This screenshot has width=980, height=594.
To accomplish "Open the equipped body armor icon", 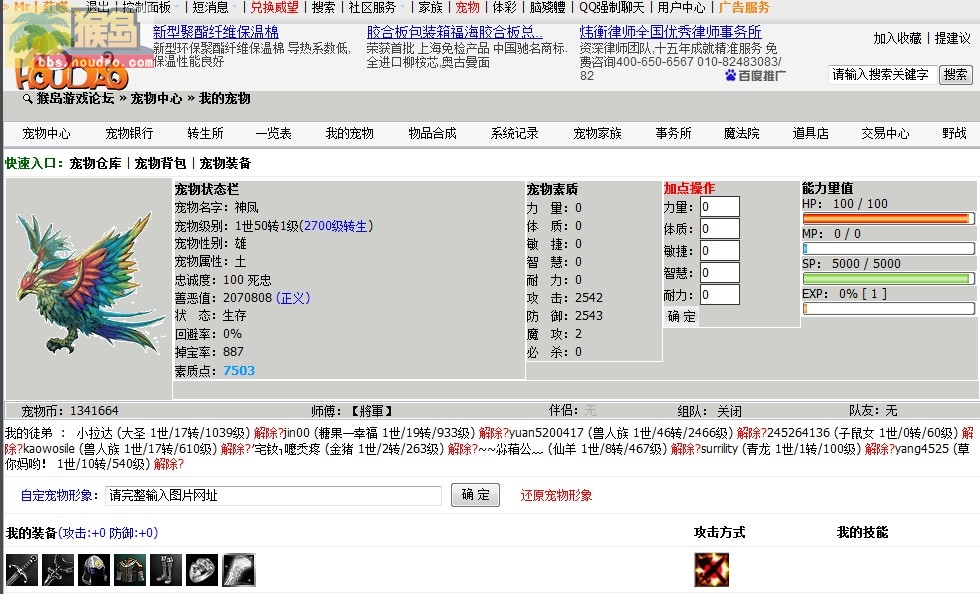I will point(130,570).
